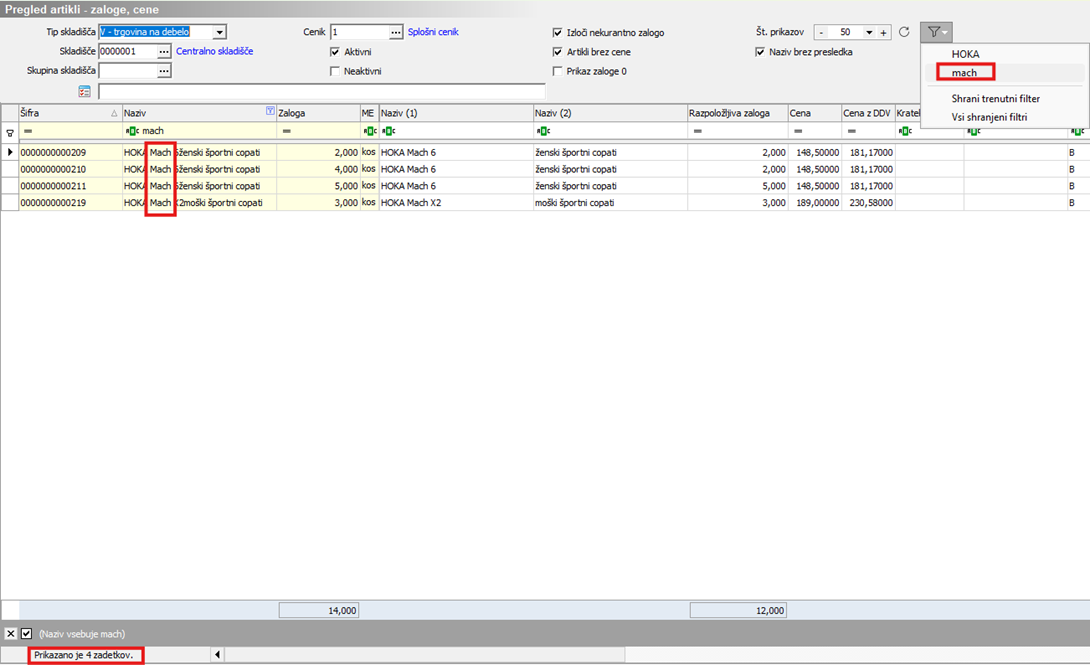1090x665 pixels.
Task: Click the filter summary text Naziv vsebuje mach
Action: click(82, 634)
